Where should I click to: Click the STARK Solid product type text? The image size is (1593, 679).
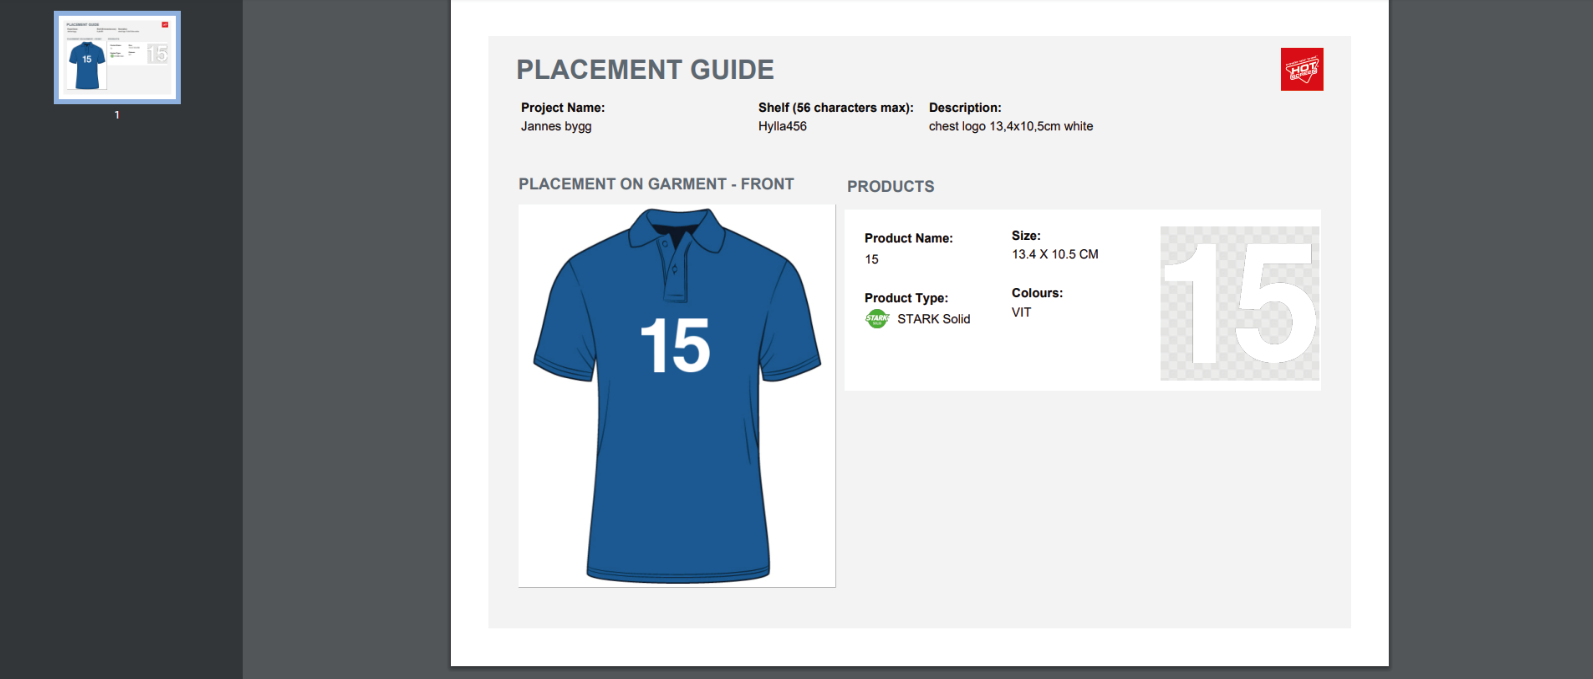[933, 319]
